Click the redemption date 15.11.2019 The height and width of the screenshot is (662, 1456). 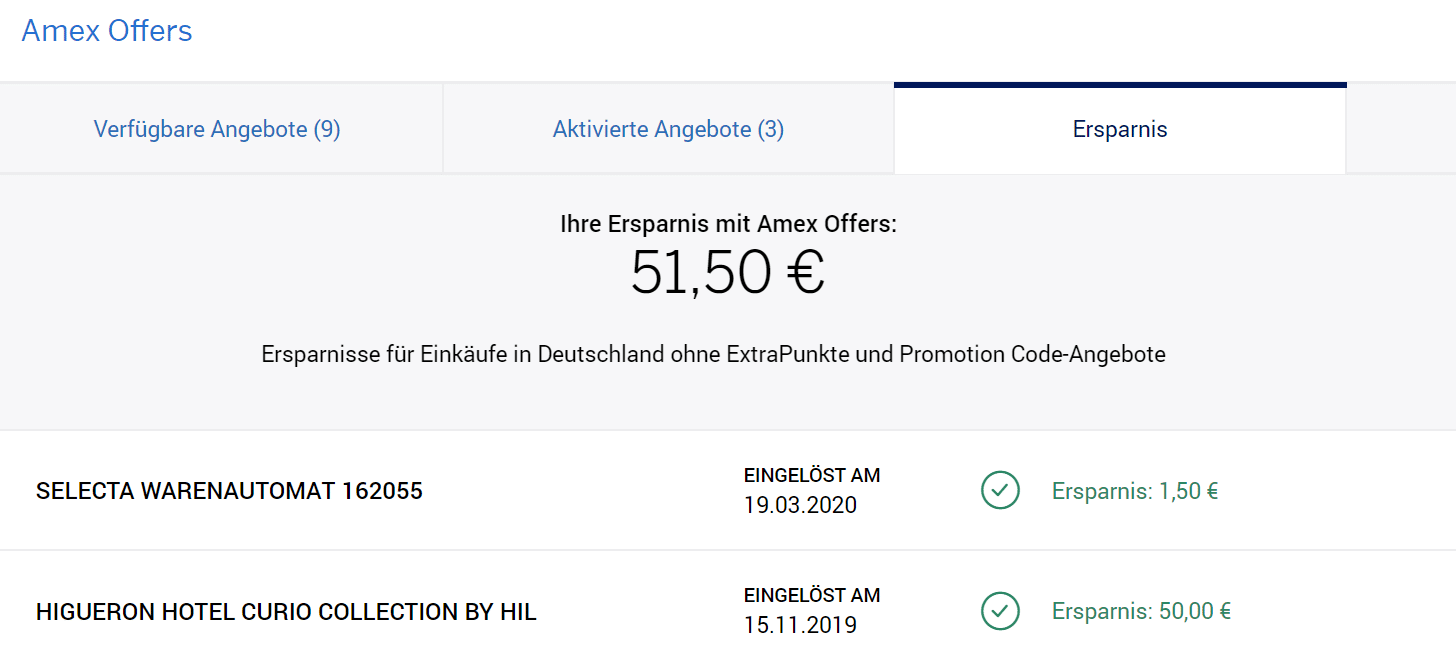click(800, 625)
